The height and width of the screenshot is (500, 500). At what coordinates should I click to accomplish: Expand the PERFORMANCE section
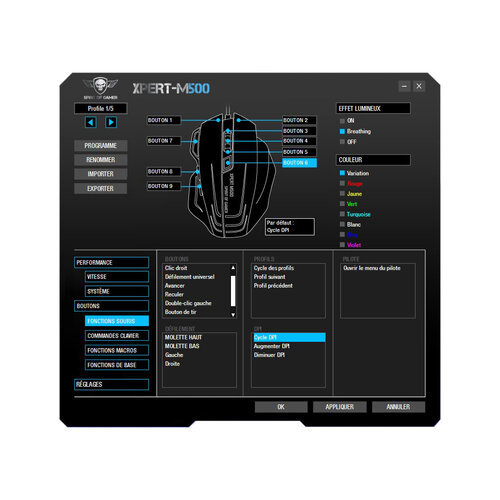pyautogui.click(x=111, y=263)
